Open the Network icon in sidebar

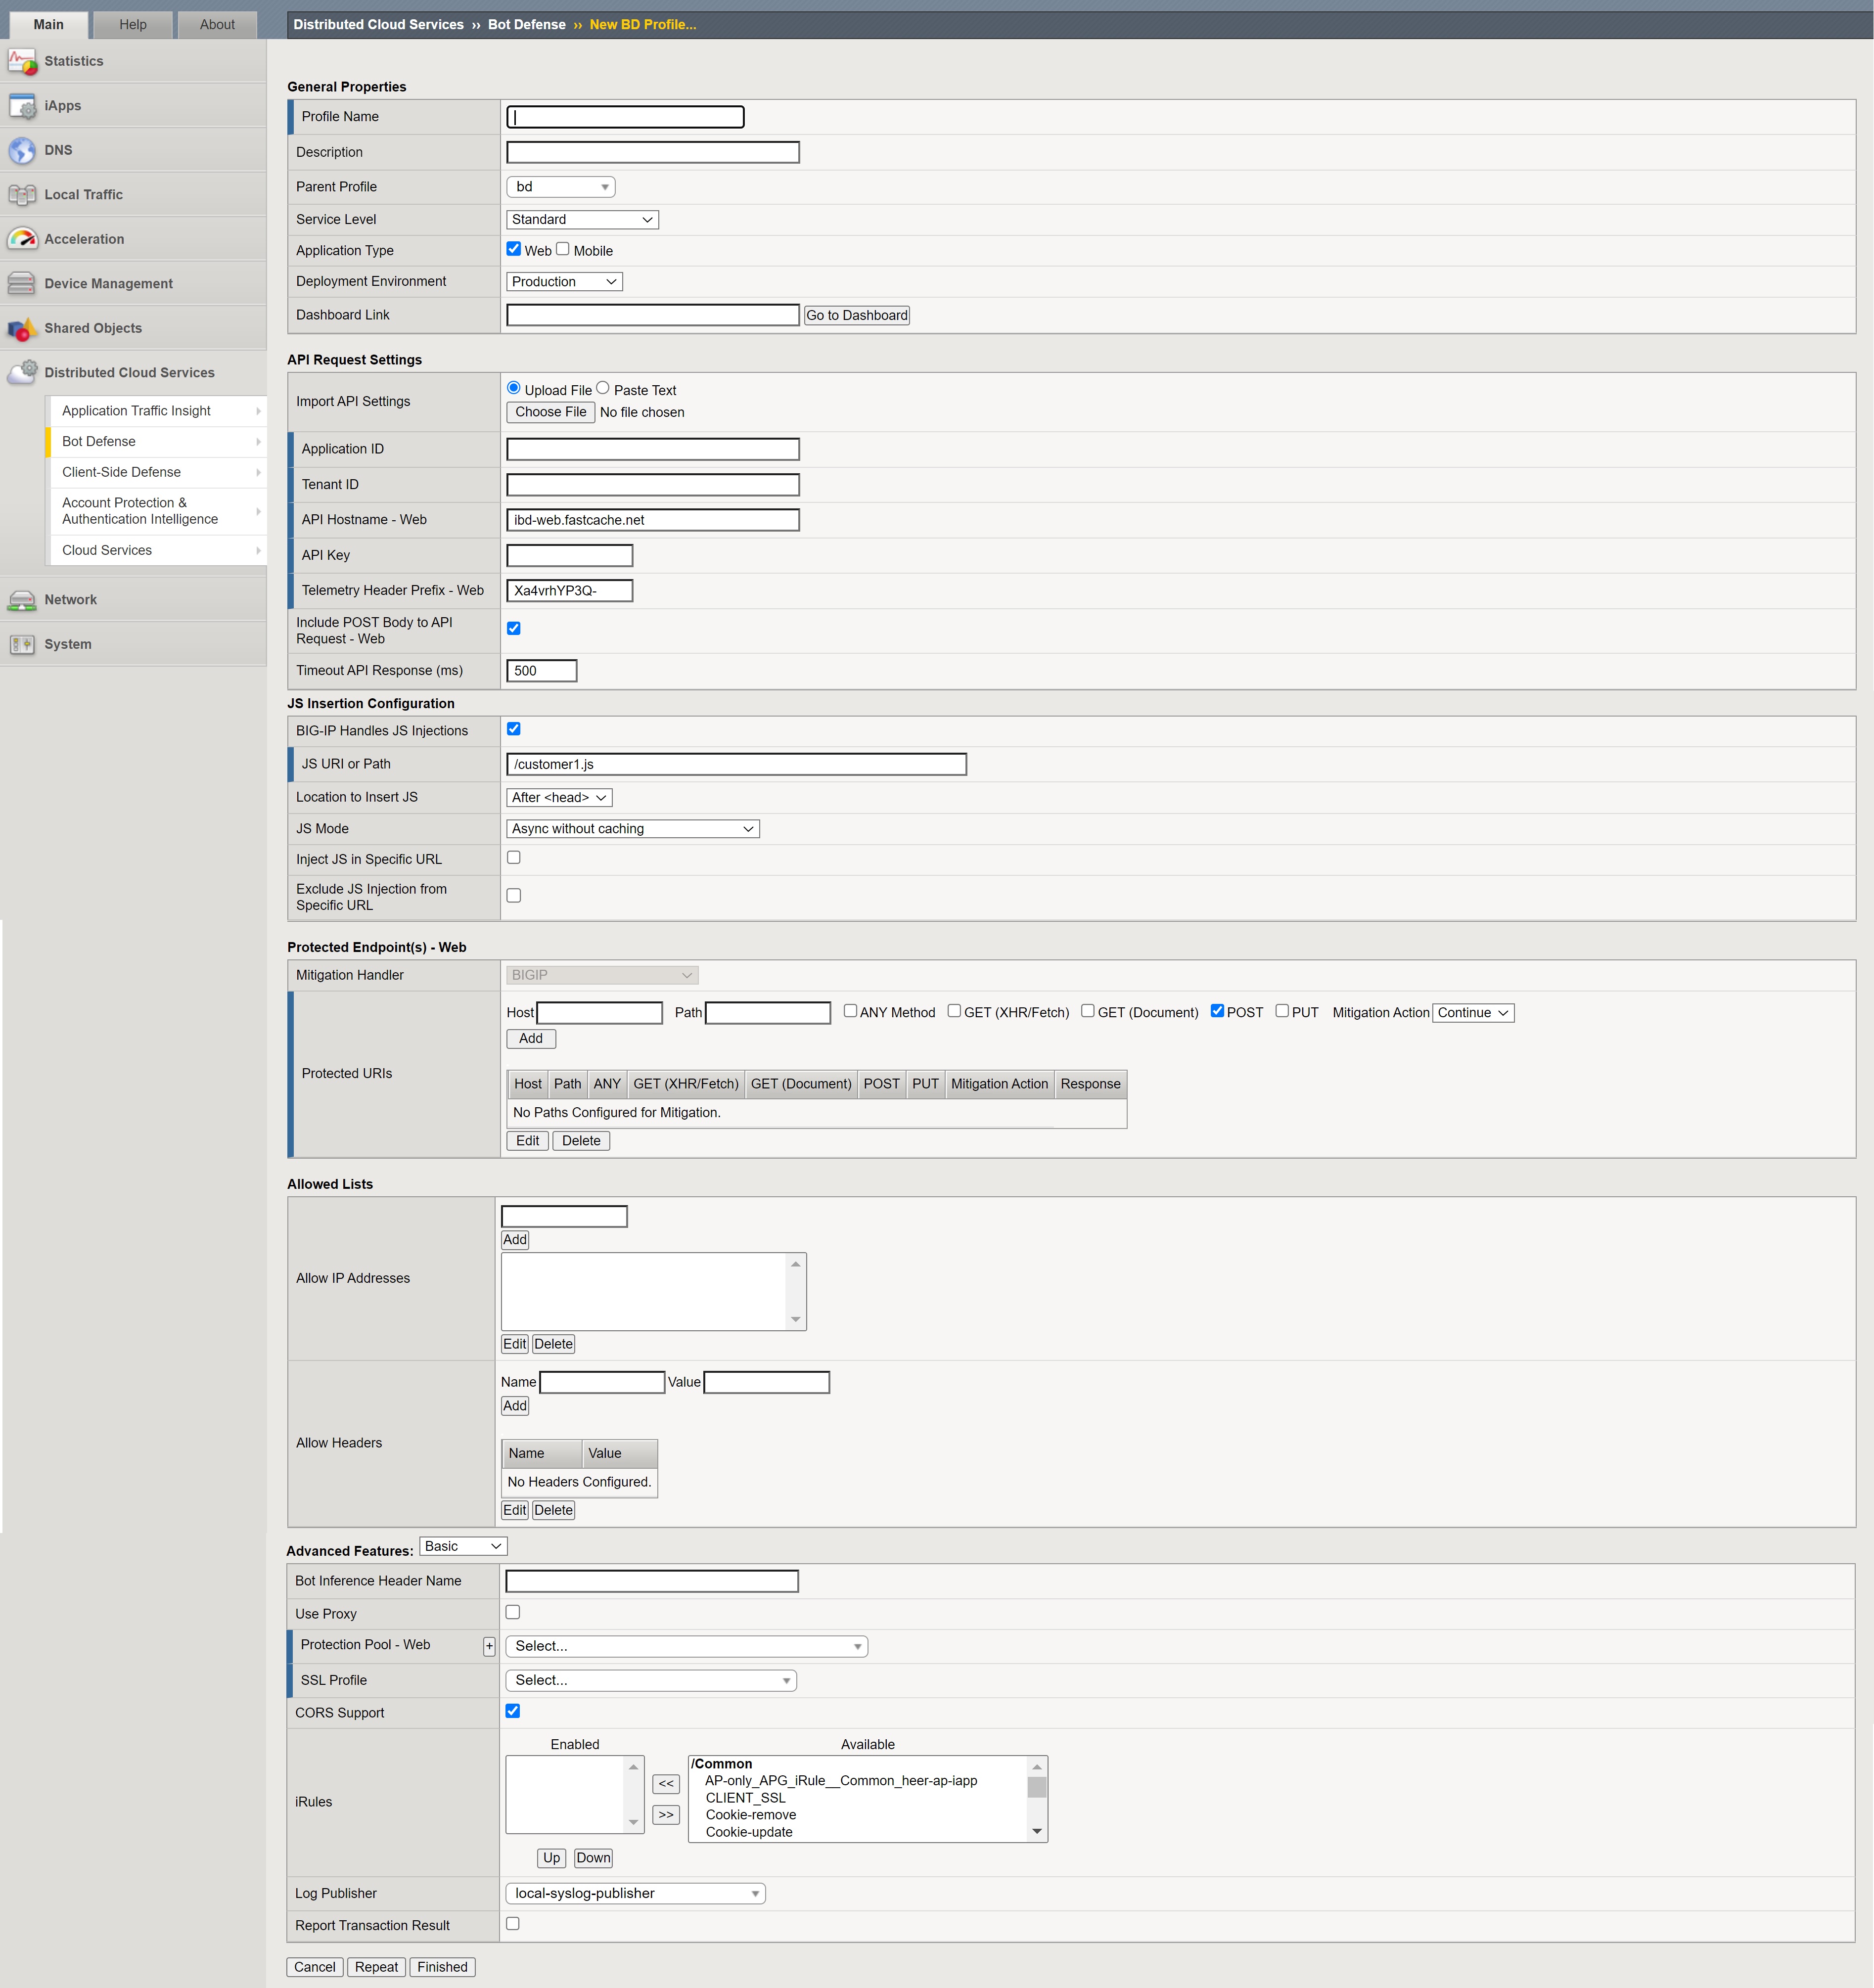click(22, 600)
